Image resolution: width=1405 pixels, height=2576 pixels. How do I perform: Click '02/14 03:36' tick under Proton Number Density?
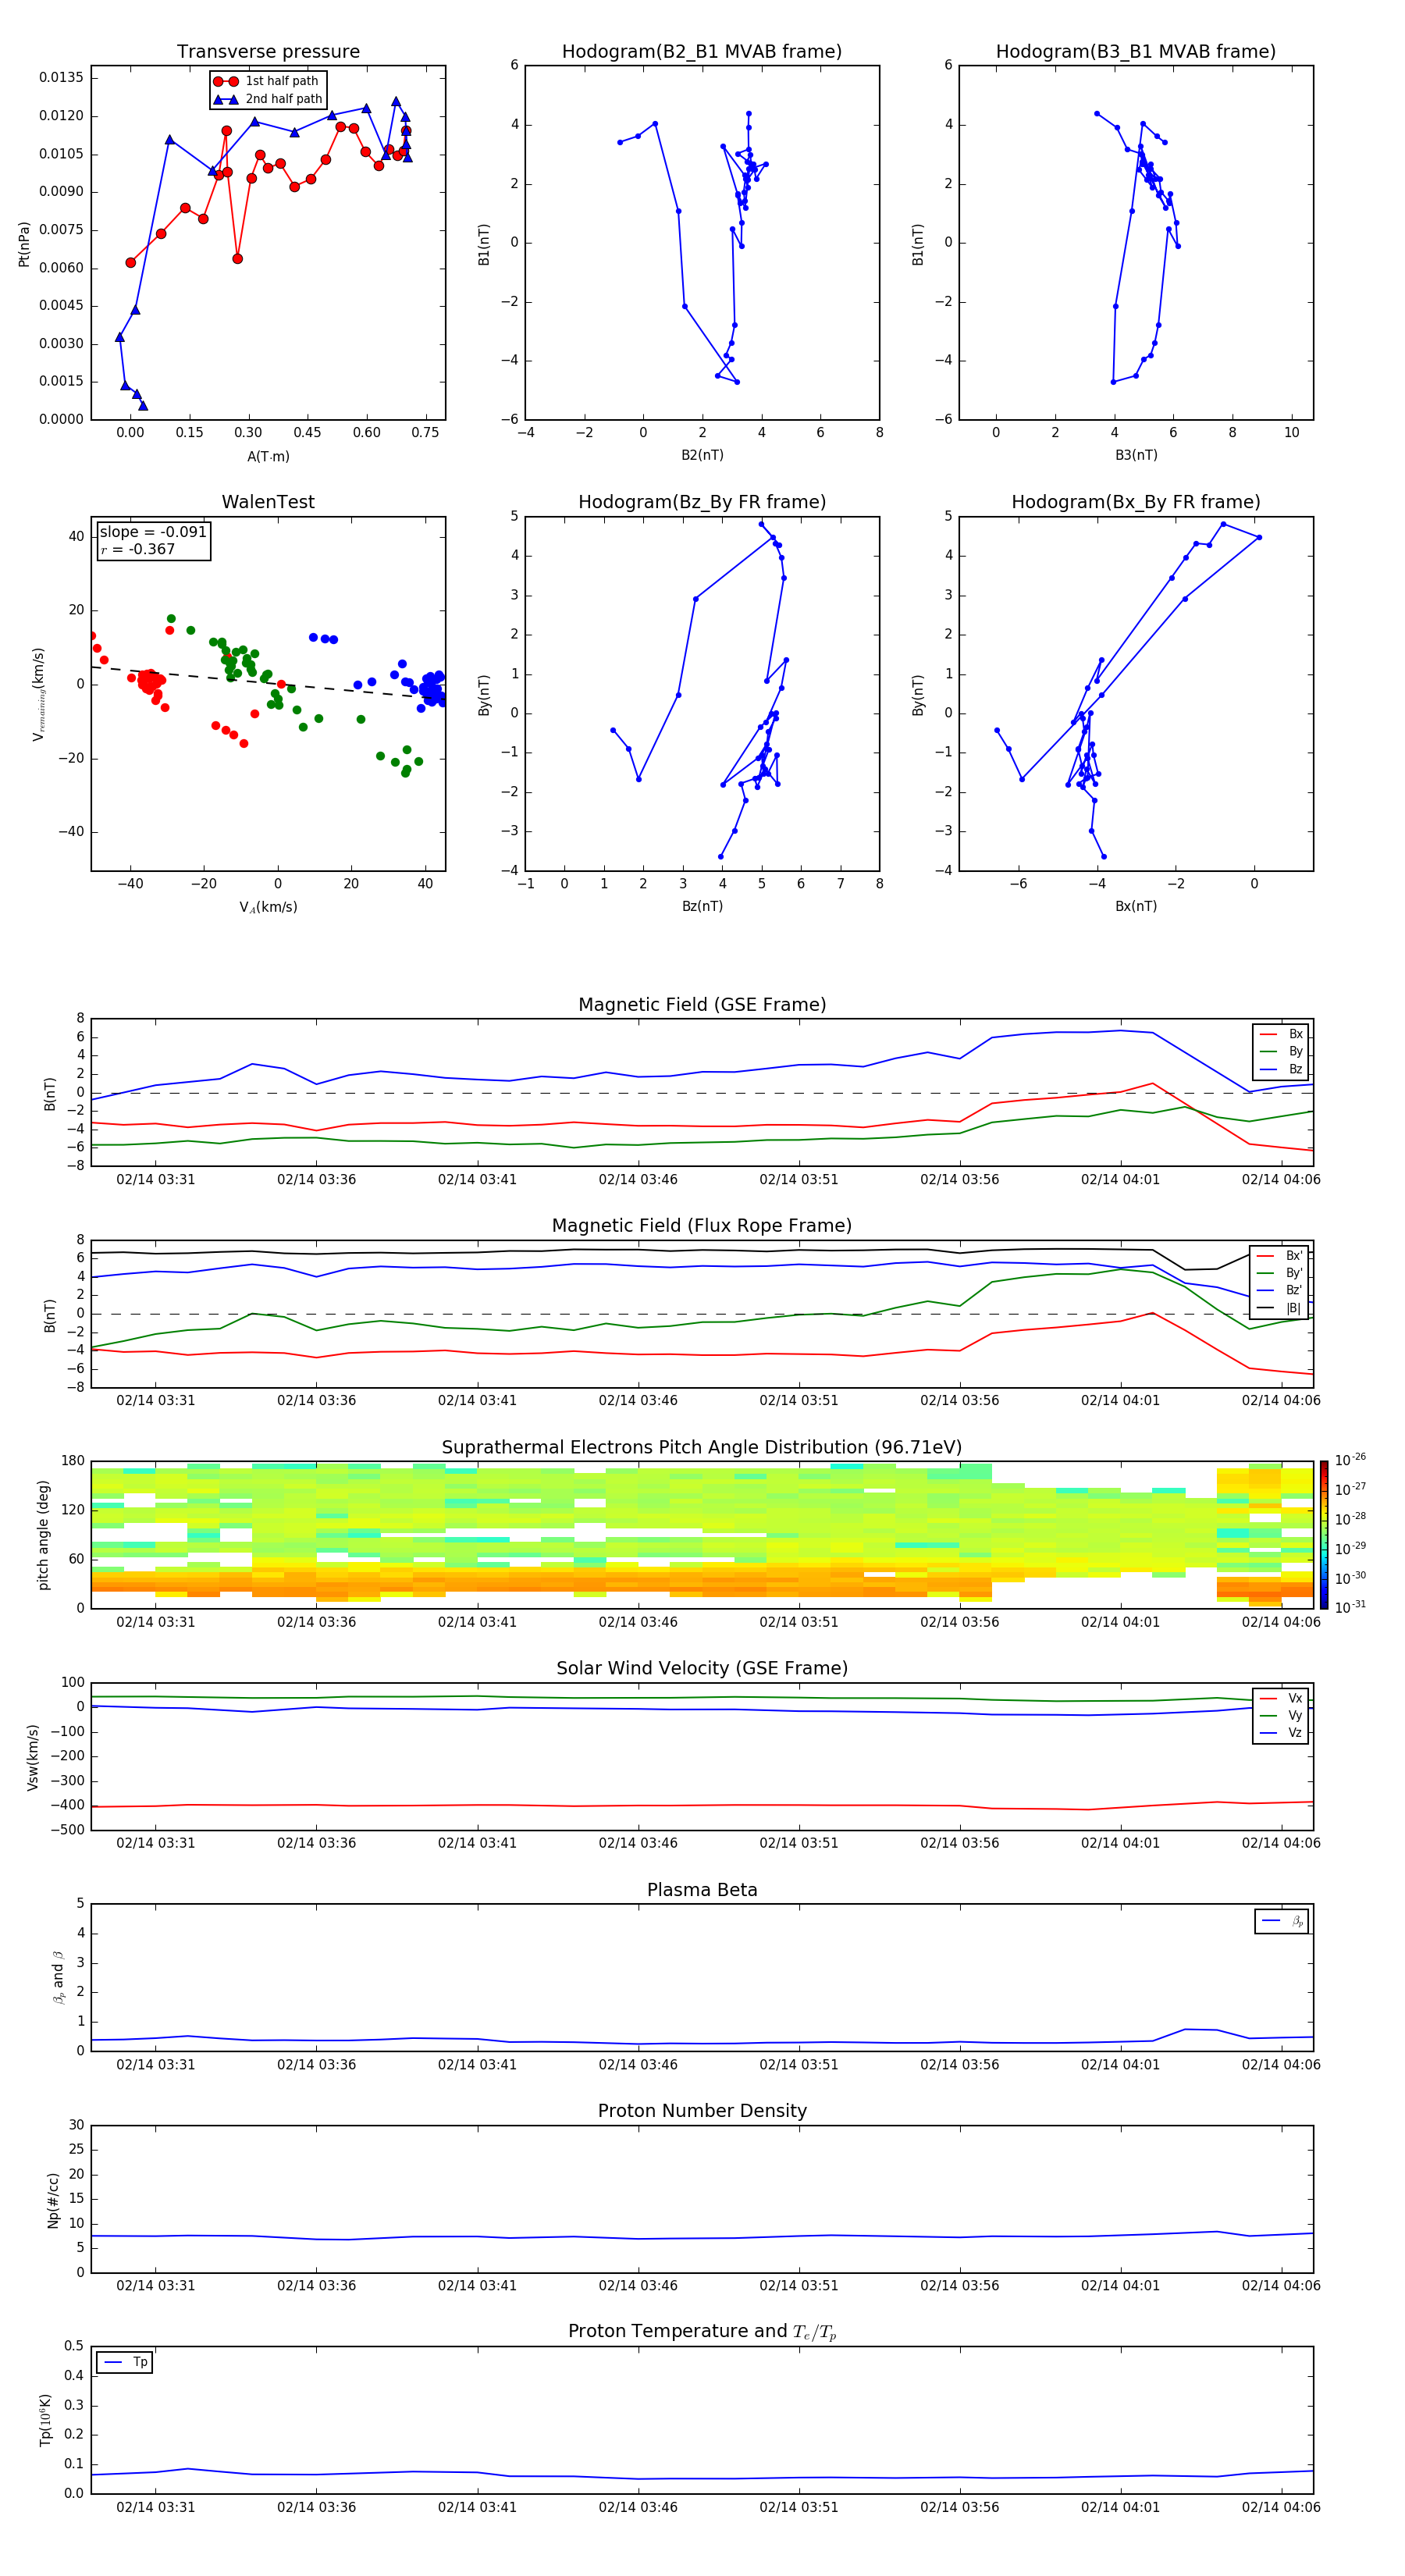coord(316,2286)
